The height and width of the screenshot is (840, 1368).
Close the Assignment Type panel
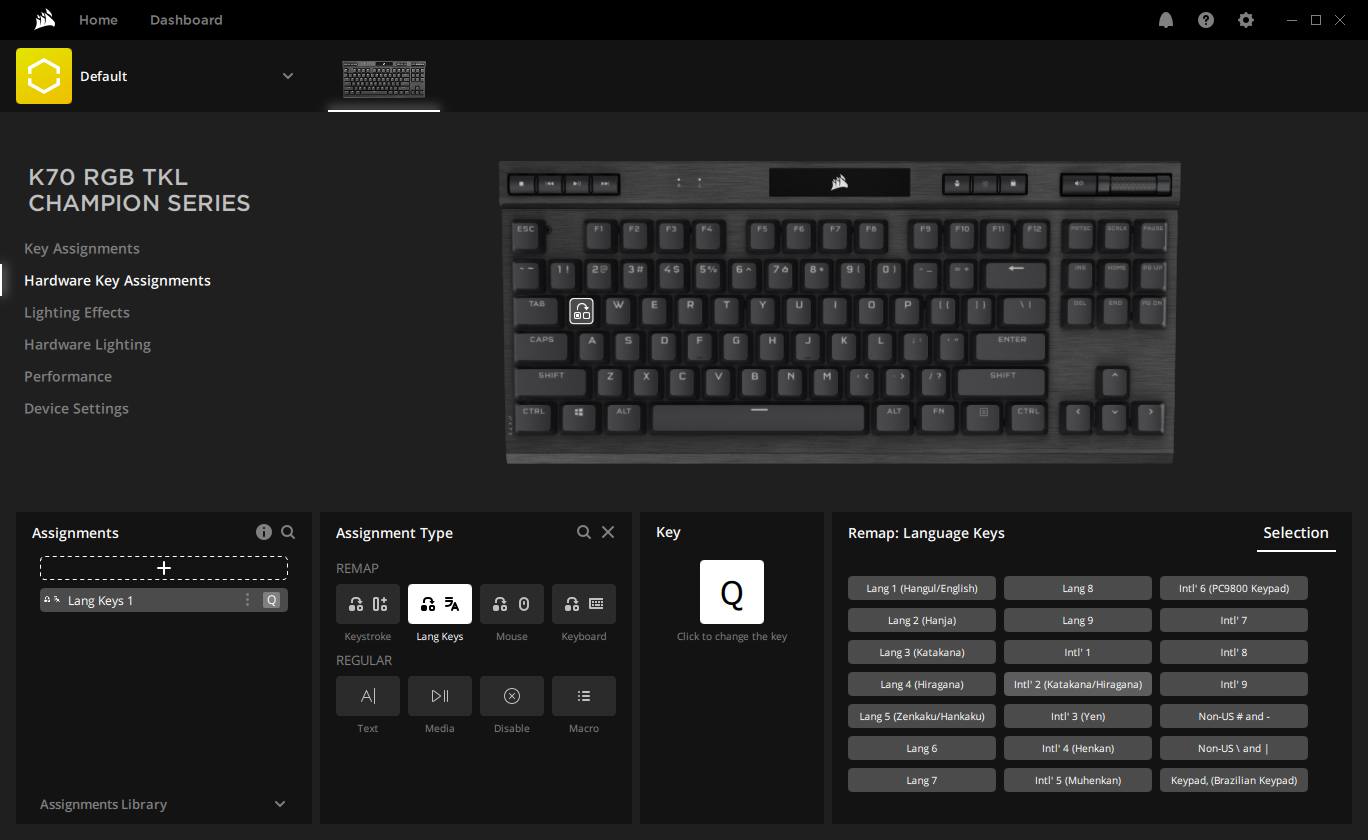[x=608, y=533]
